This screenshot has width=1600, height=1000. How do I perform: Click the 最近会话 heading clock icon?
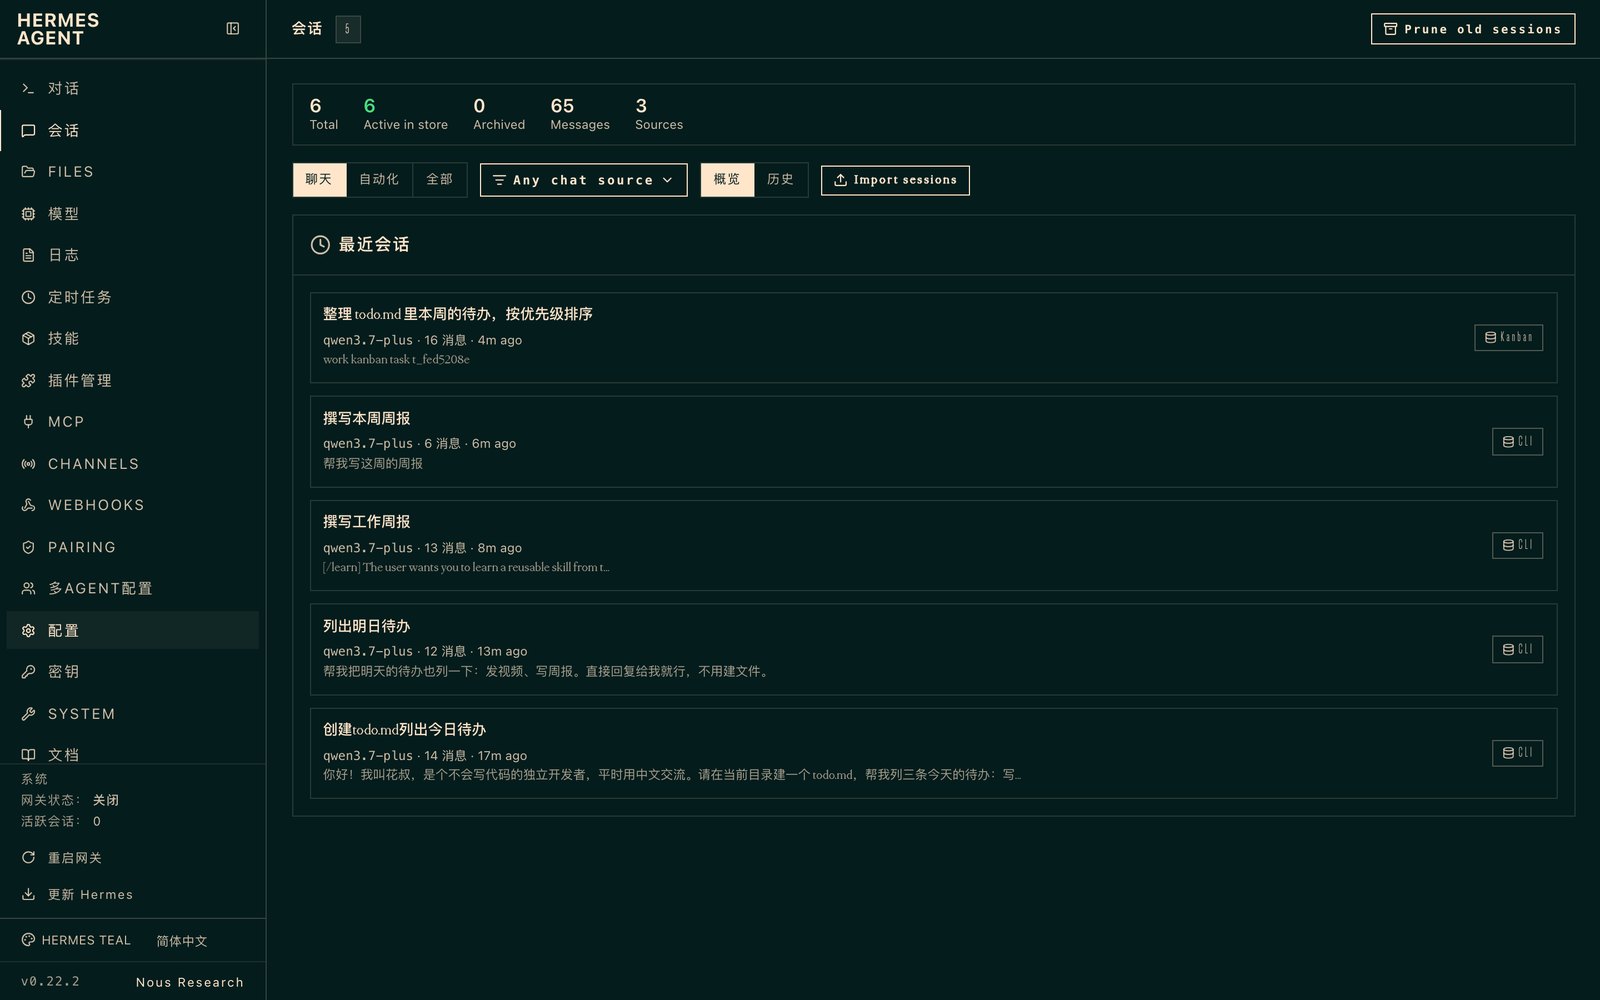pyautogui.click(x=320, y=245)
